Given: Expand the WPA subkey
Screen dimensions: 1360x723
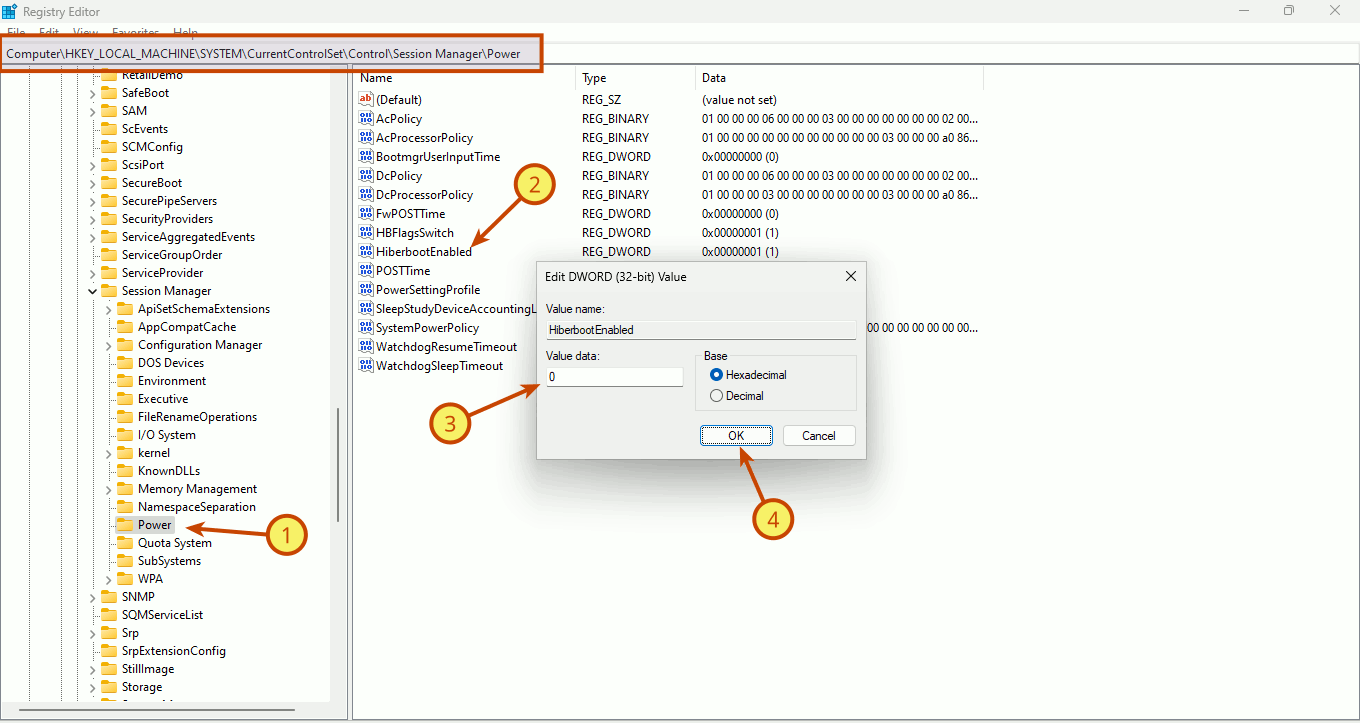Looking at the screenshot, I should [x=108, y=579].
